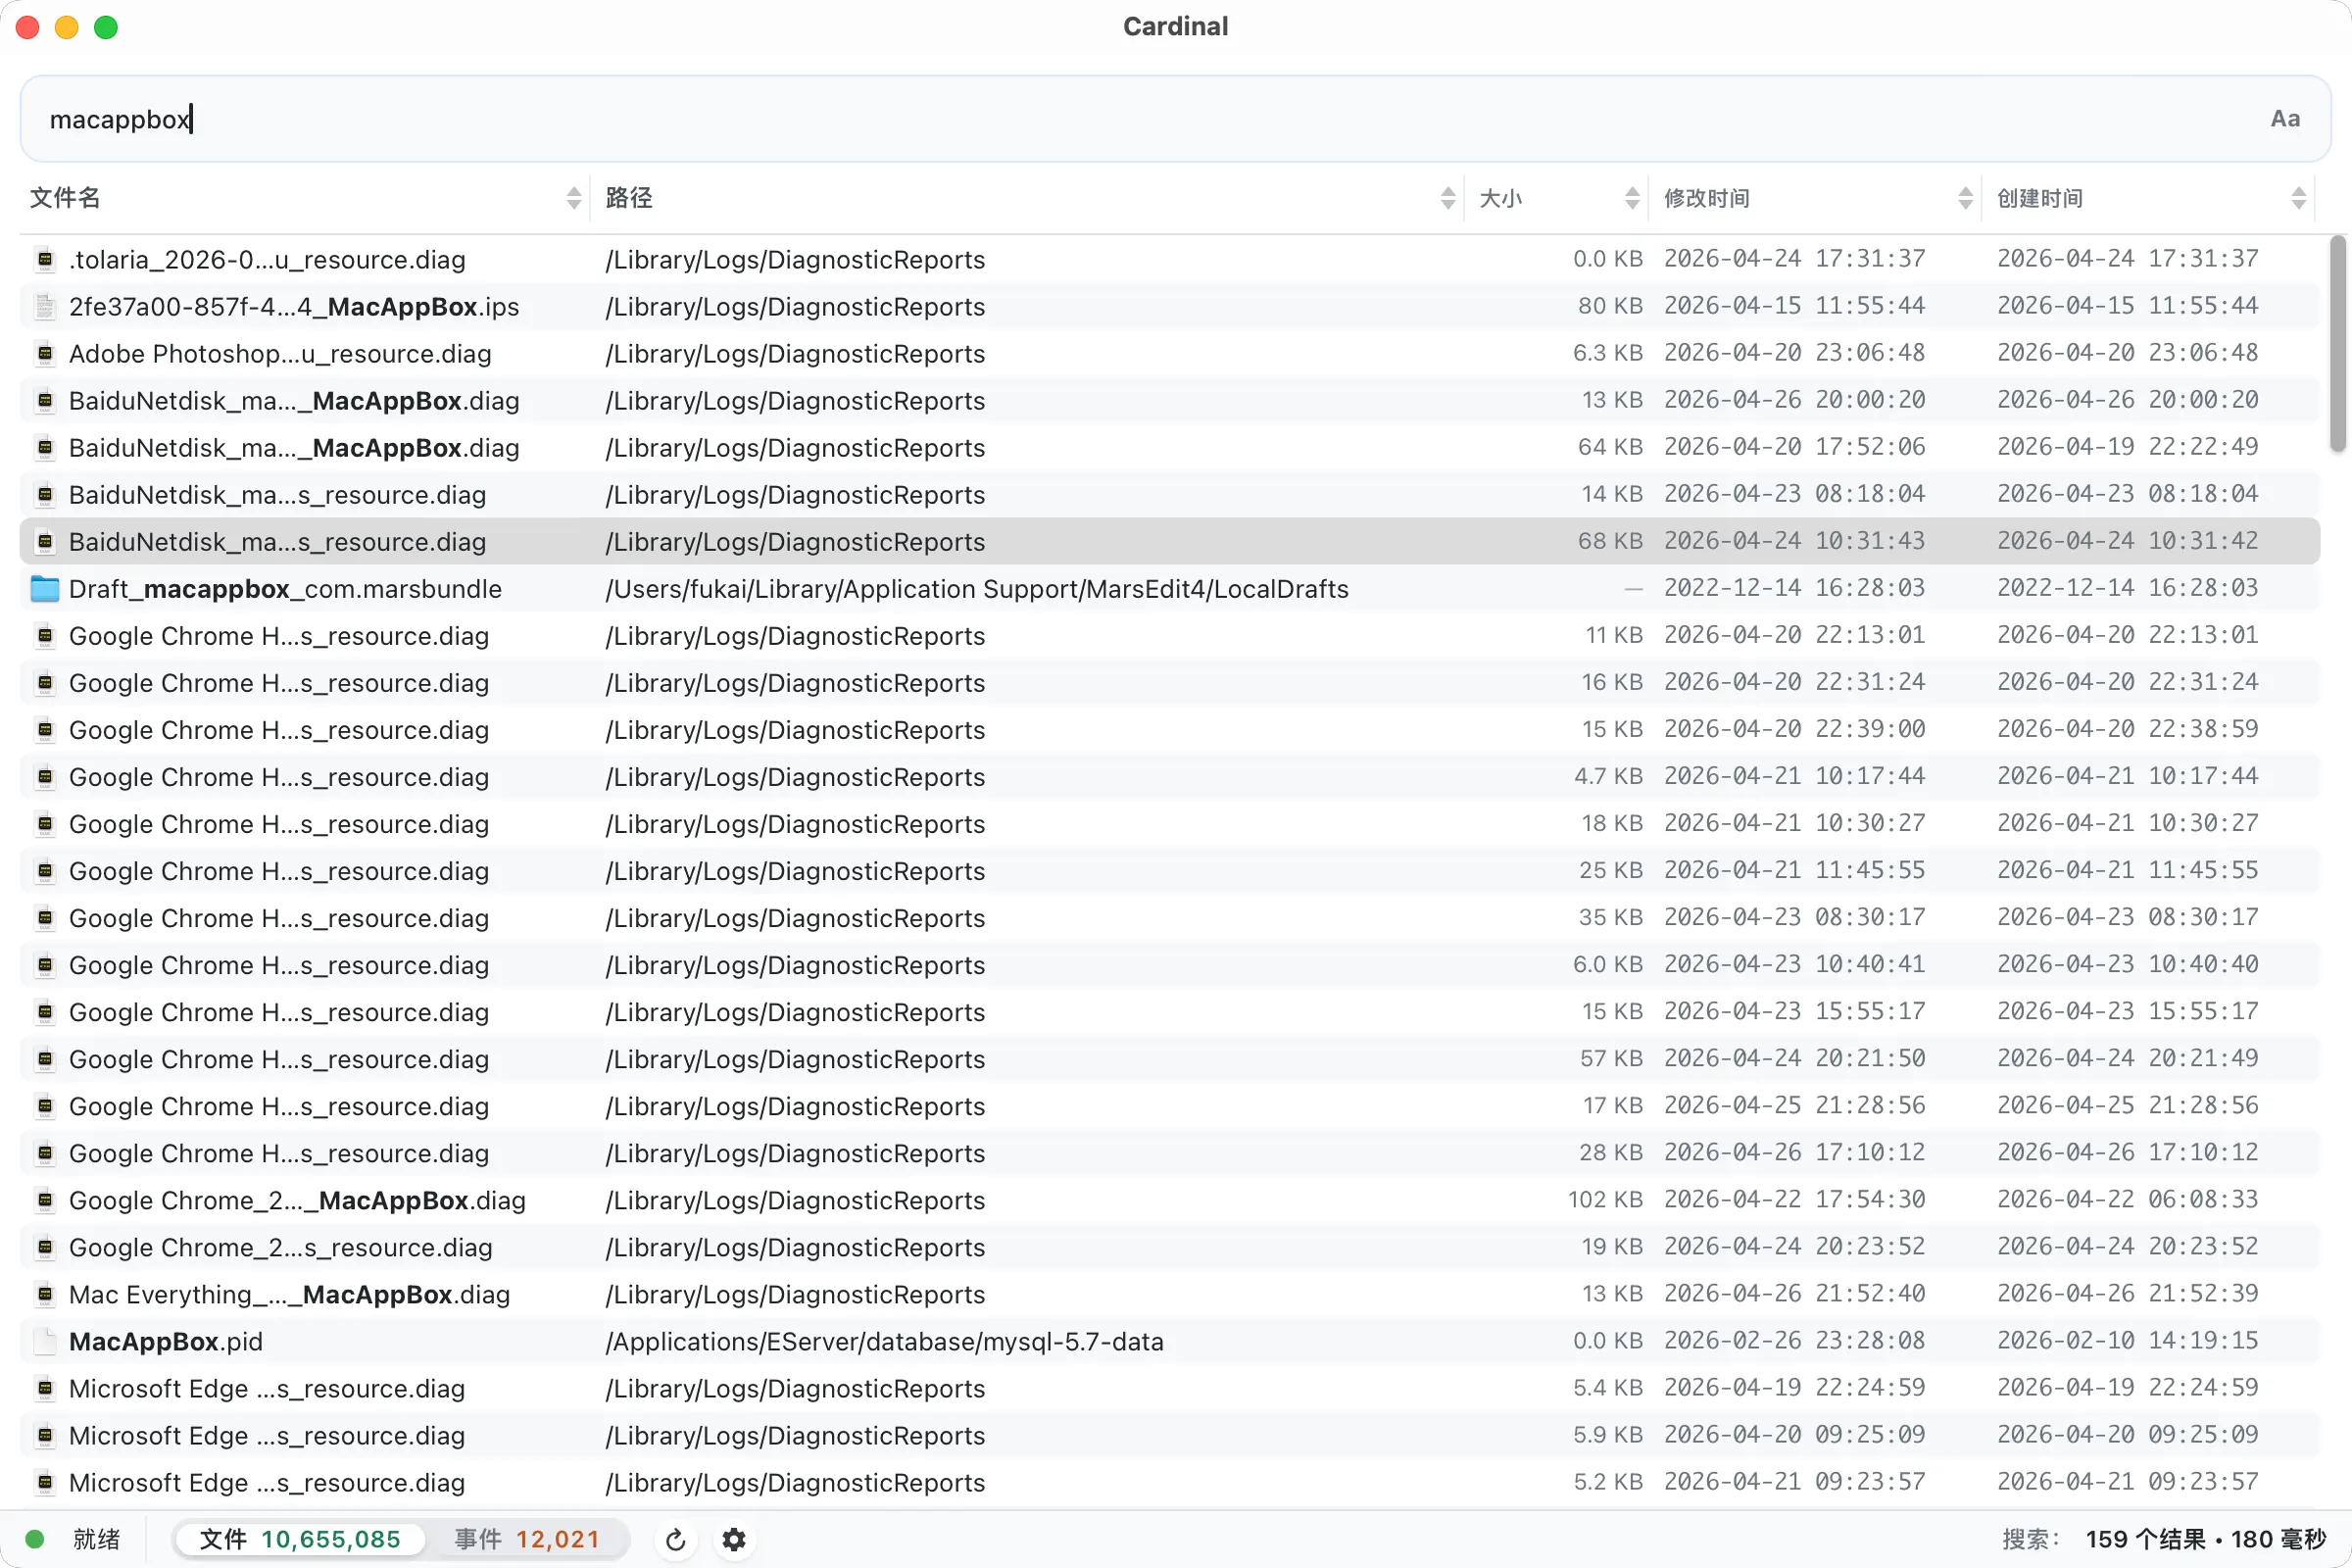Screen dimensions: 2352x1568
Task: Click the MarsEdit4/LocalDrafts path cell
Action: 977,589
